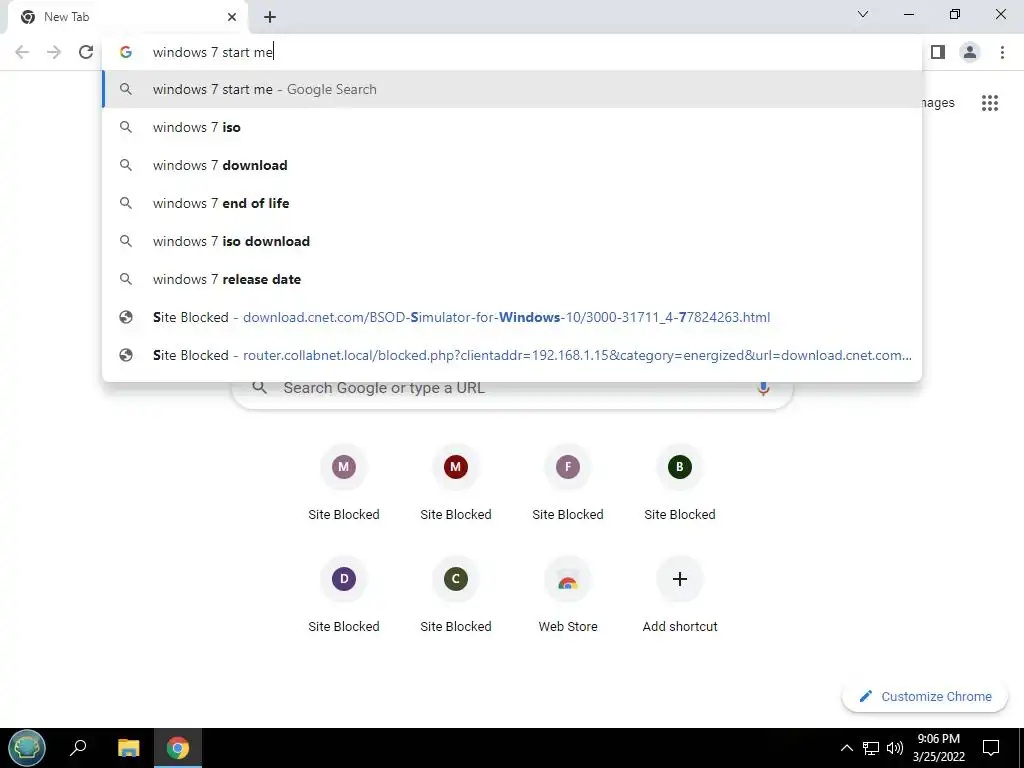Open the clock showing 9:06 PM
Screen dimensions: 1024x768
938,748
